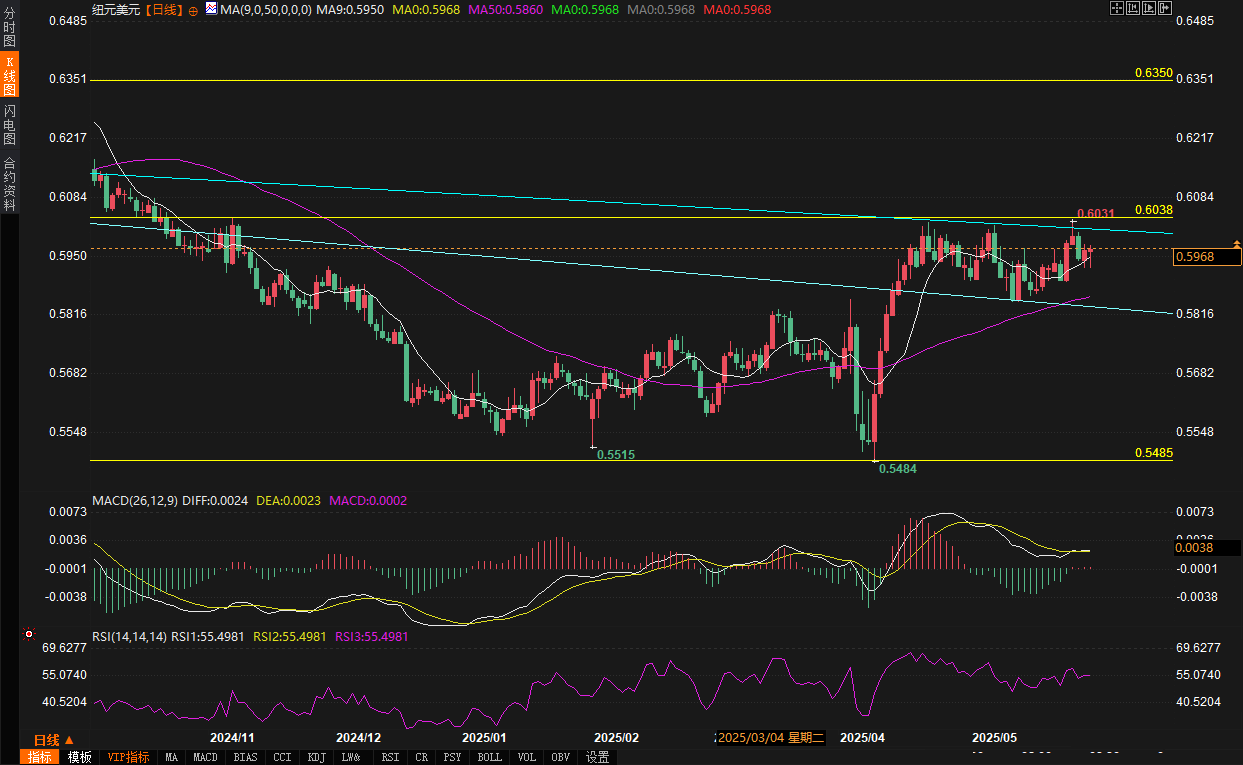
Task: Click the 2025/01 timeline label
Action: (x=485, y=737)
